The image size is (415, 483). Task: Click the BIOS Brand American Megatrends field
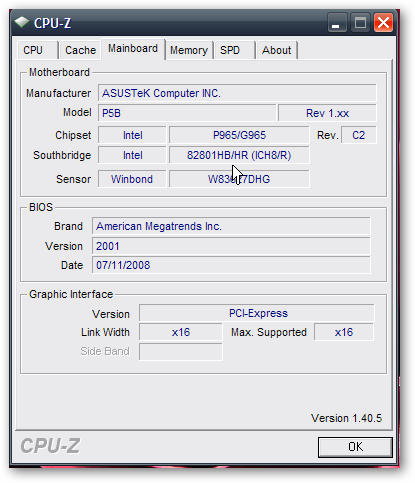click(231, 226)
